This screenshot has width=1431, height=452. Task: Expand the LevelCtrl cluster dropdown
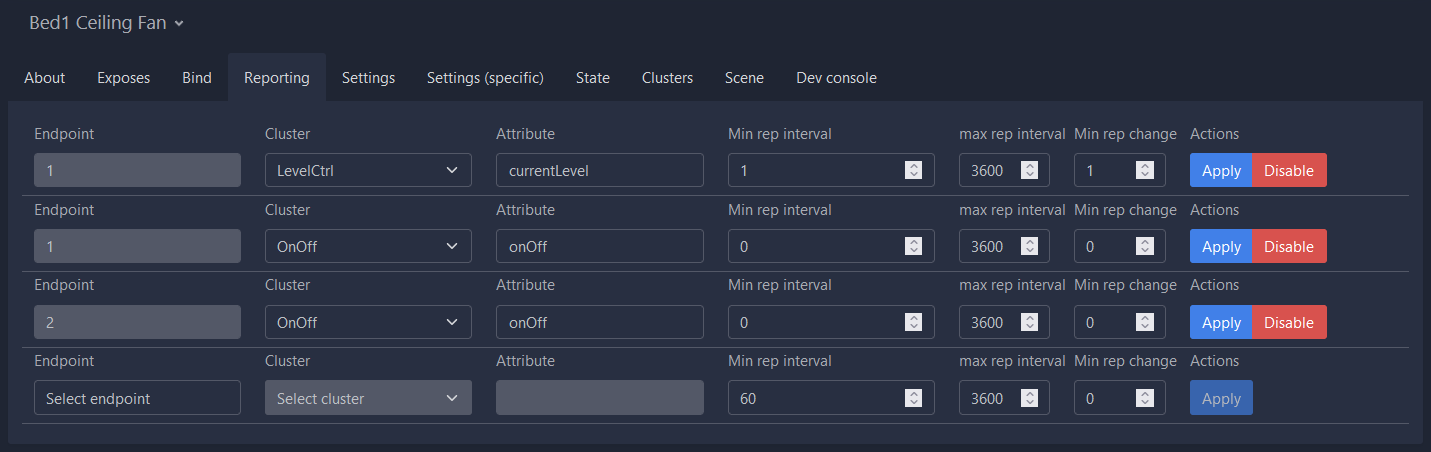[368, 170]
